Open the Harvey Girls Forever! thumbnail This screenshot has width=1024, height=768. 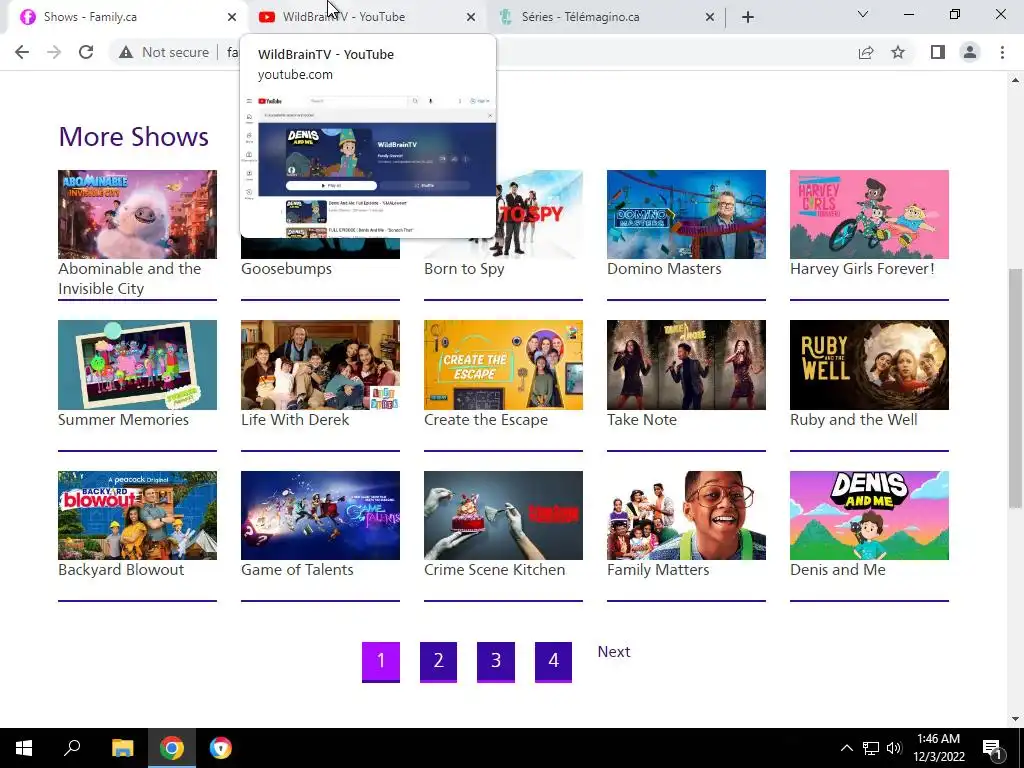tap(869, 214)
